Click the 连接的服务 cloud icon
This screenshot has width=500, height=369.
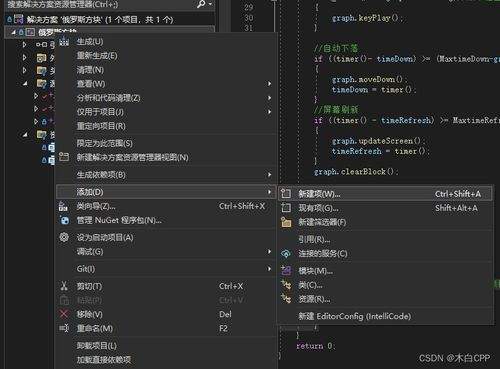[x=286, y=254]
